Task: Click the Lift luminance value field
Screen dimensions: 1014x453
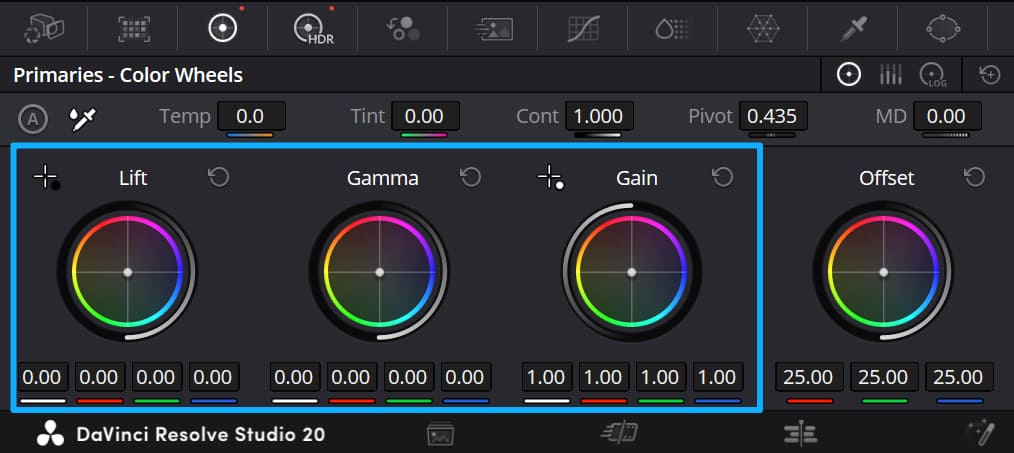Action: point(43,377)
